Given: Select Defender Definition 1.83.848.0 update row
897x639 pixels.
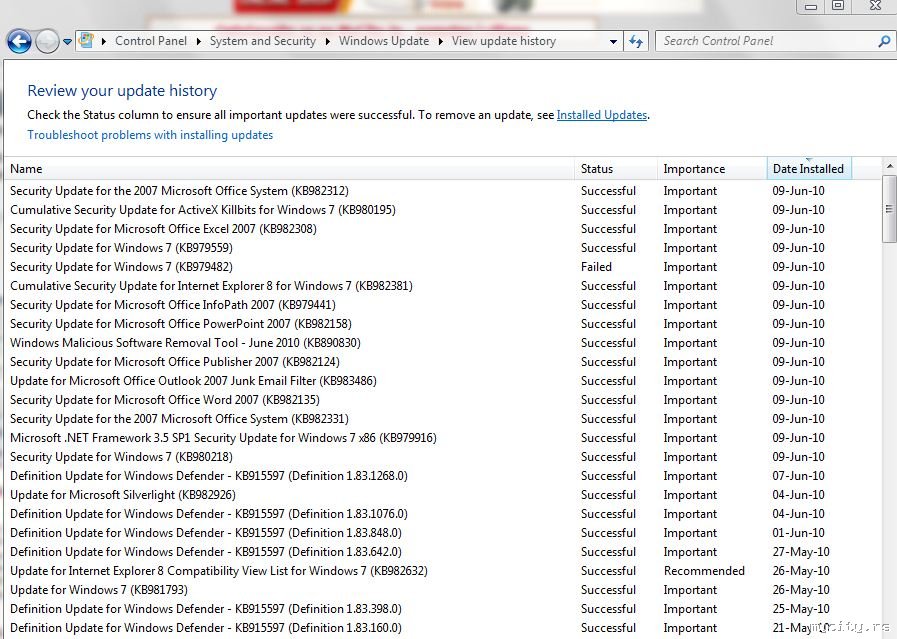Looking at the screenshot, I should 443,533.
